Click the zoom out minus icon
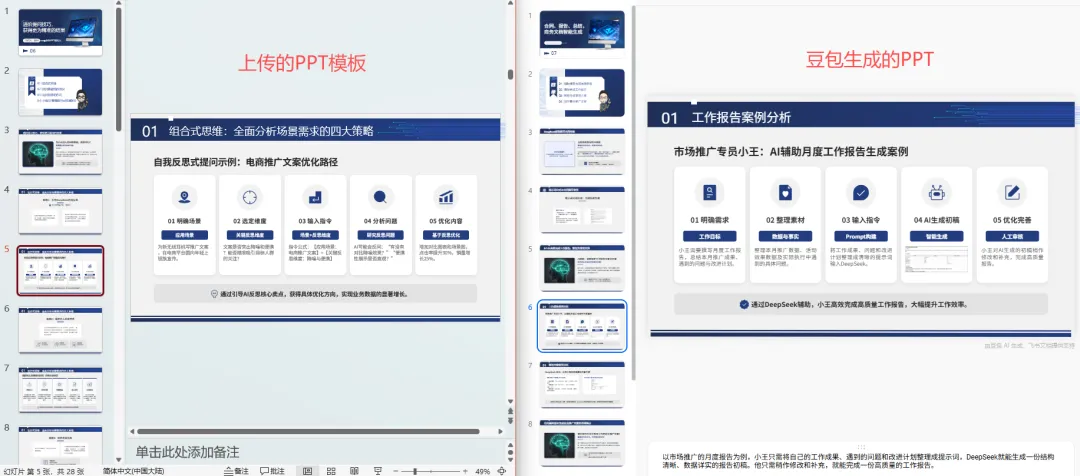Viewport: 1080px width, 476px height. (396, 471)
